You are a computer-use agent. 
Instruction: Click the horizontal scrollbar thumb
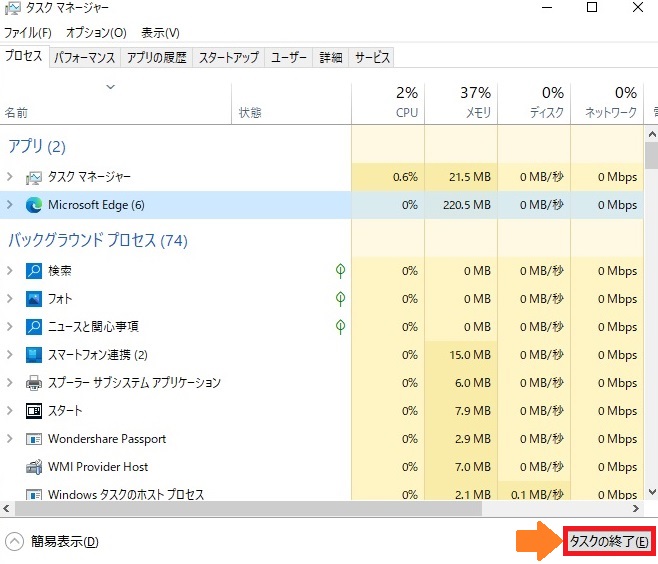[248, 509]
